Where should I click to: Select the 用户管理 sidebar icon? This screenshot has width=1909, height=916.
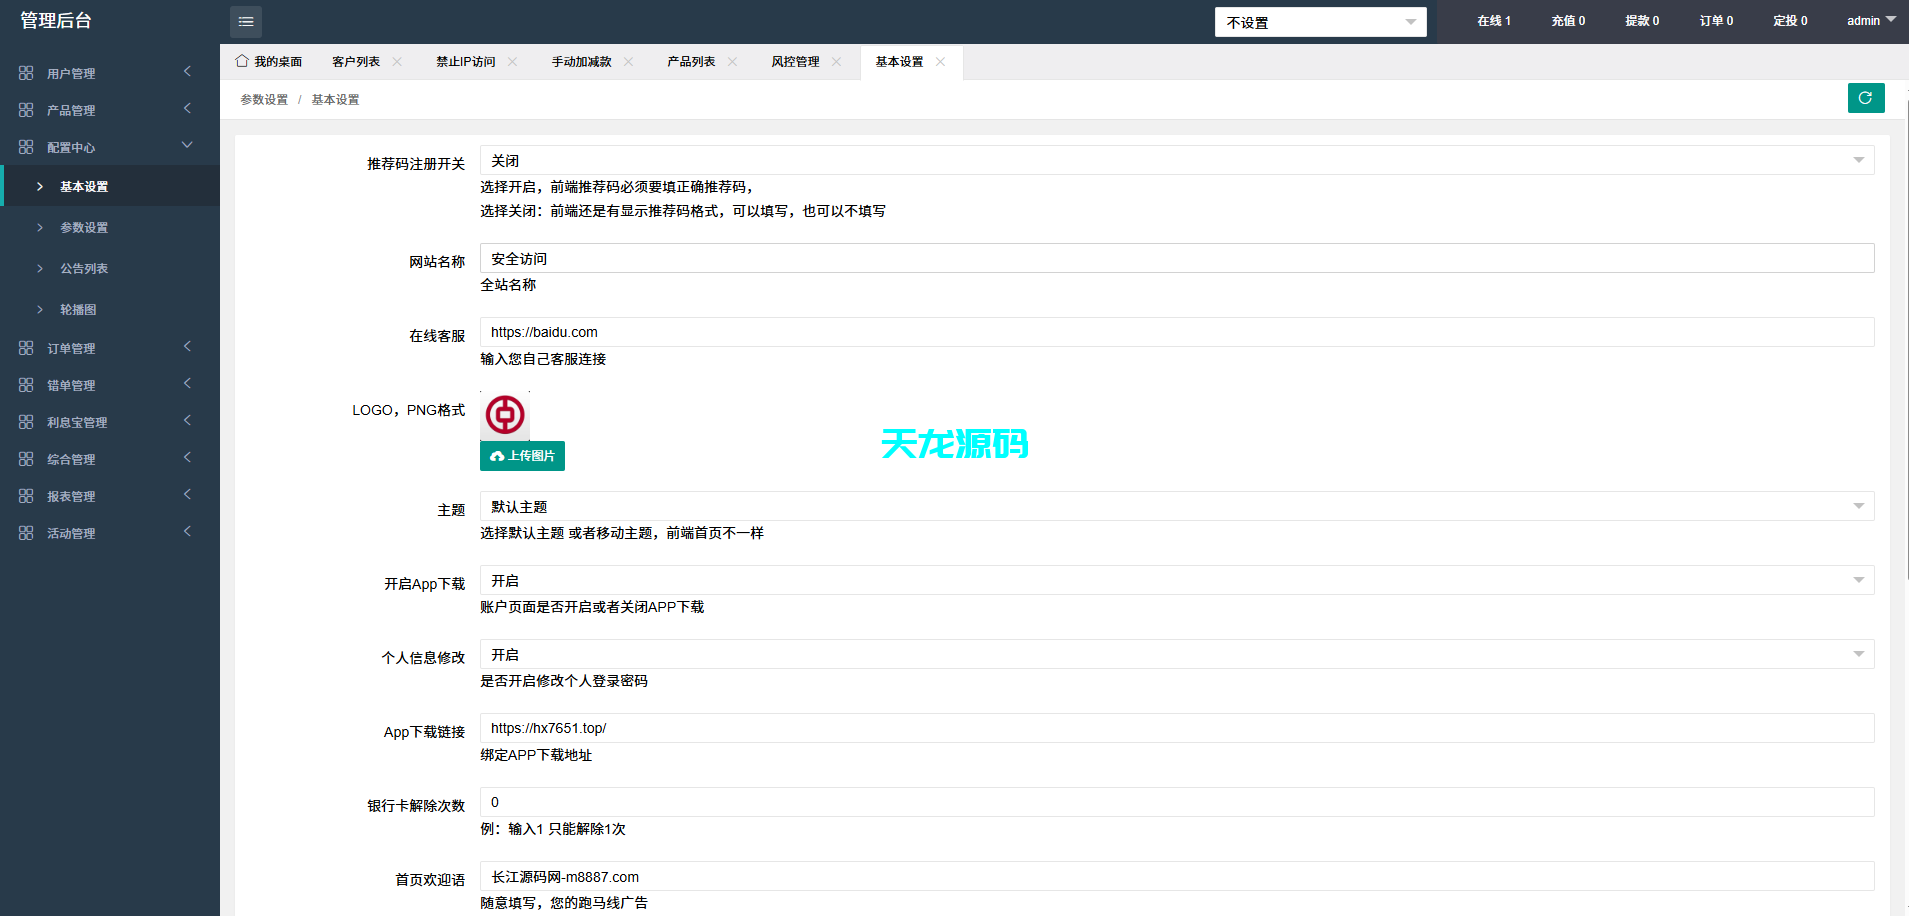click(26, 72)
